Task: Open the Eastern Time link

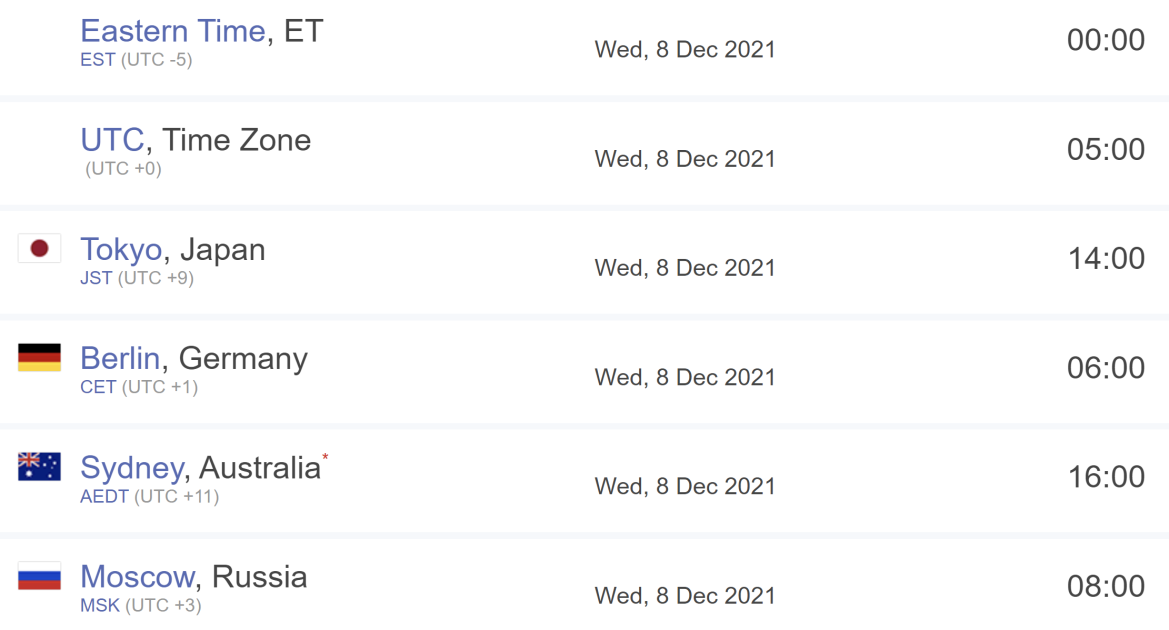Action: coord(173,31)
